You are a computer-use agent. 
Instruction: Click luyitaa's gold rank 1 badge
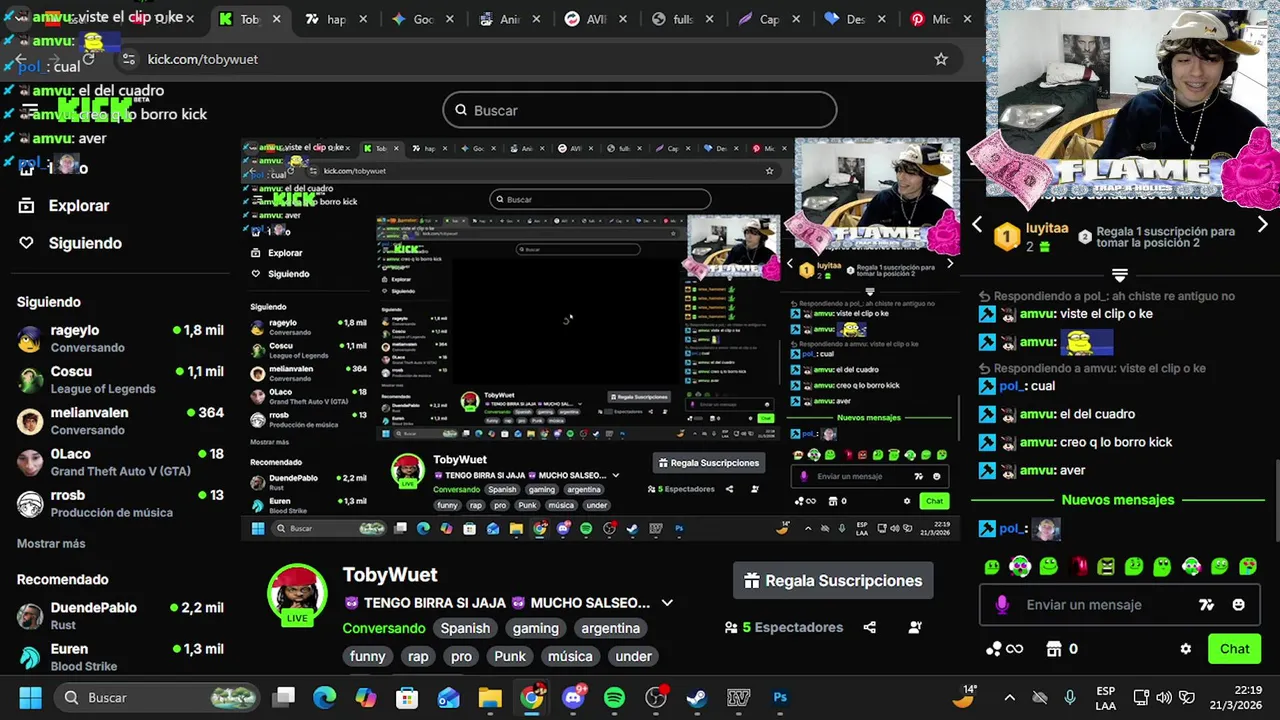click(x=1007, y=237)
